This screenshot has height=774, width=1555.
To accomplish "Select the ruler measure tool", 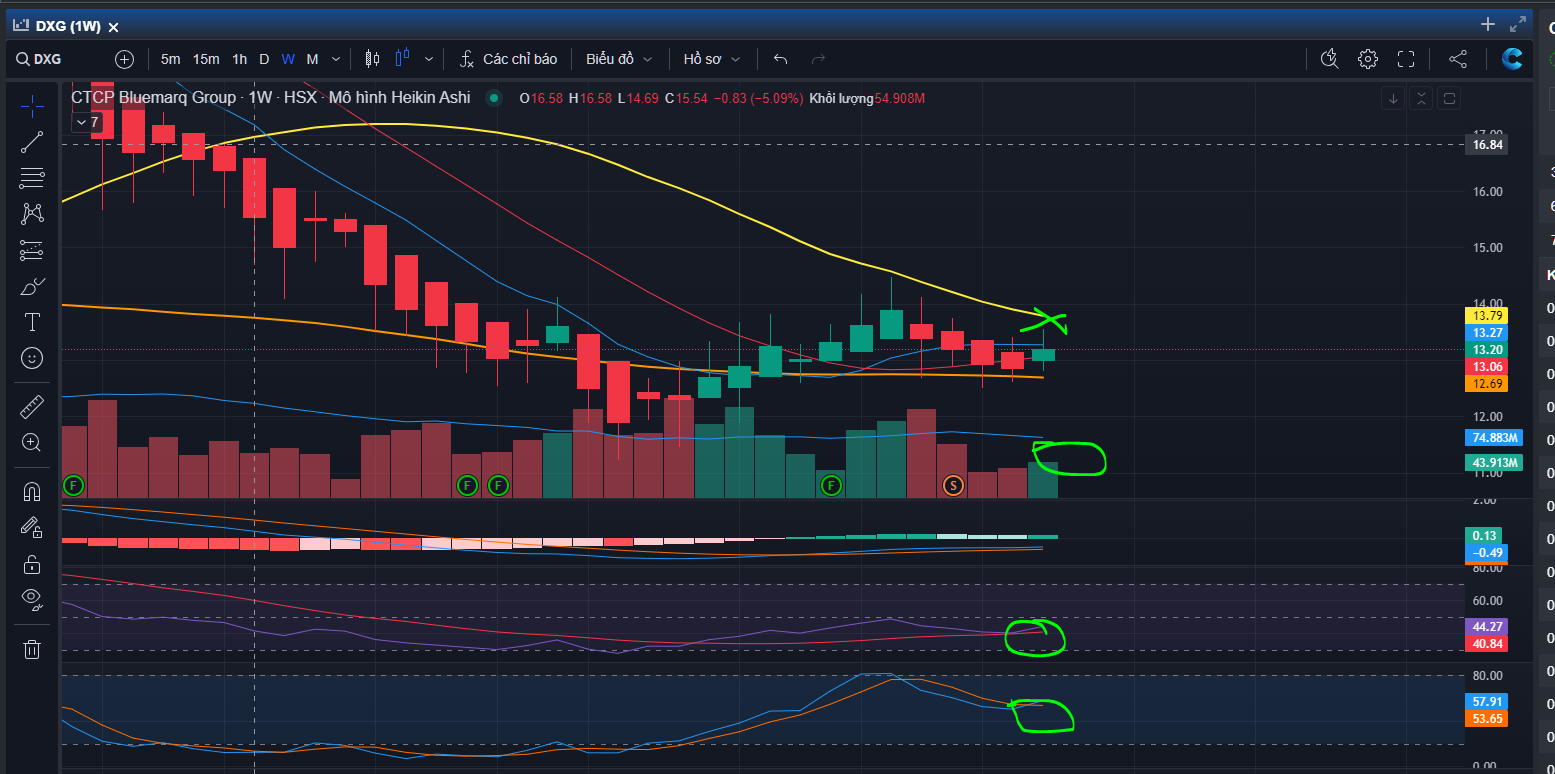I will [32, 406].
